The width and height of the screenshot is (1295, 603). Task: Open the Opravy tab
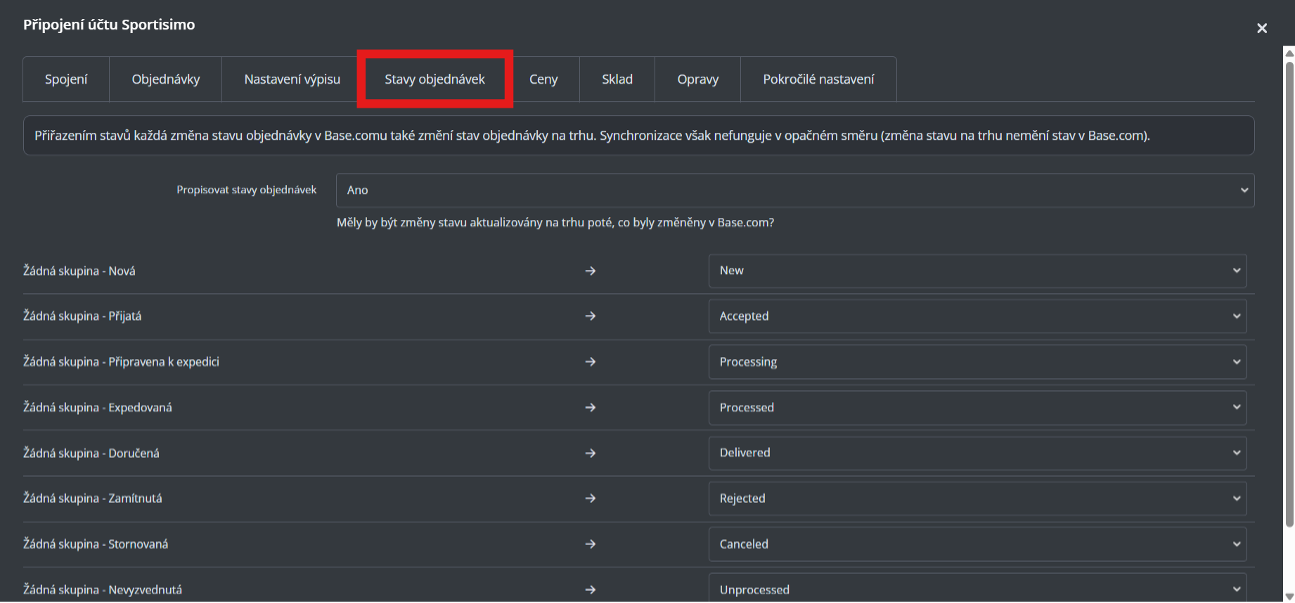tap(698, 79)
